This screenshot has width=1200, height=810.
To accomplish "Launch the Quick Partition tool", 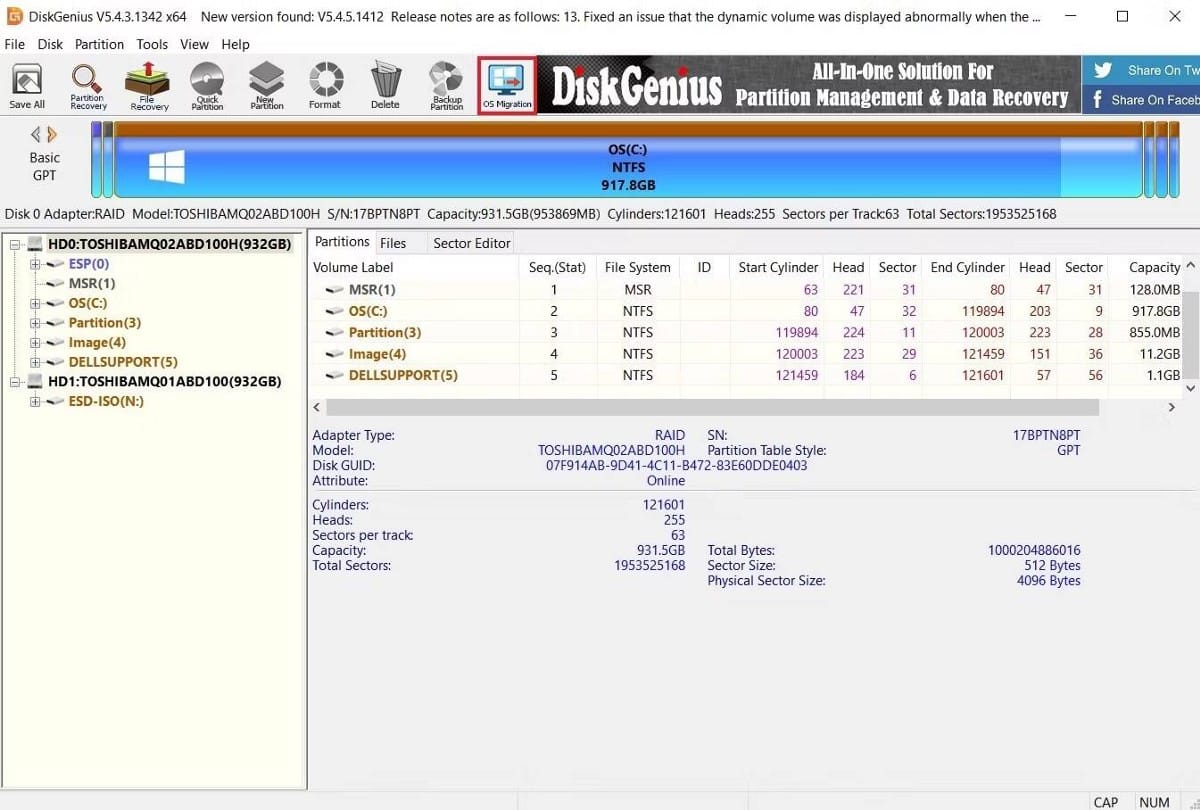I will [207, 85].
